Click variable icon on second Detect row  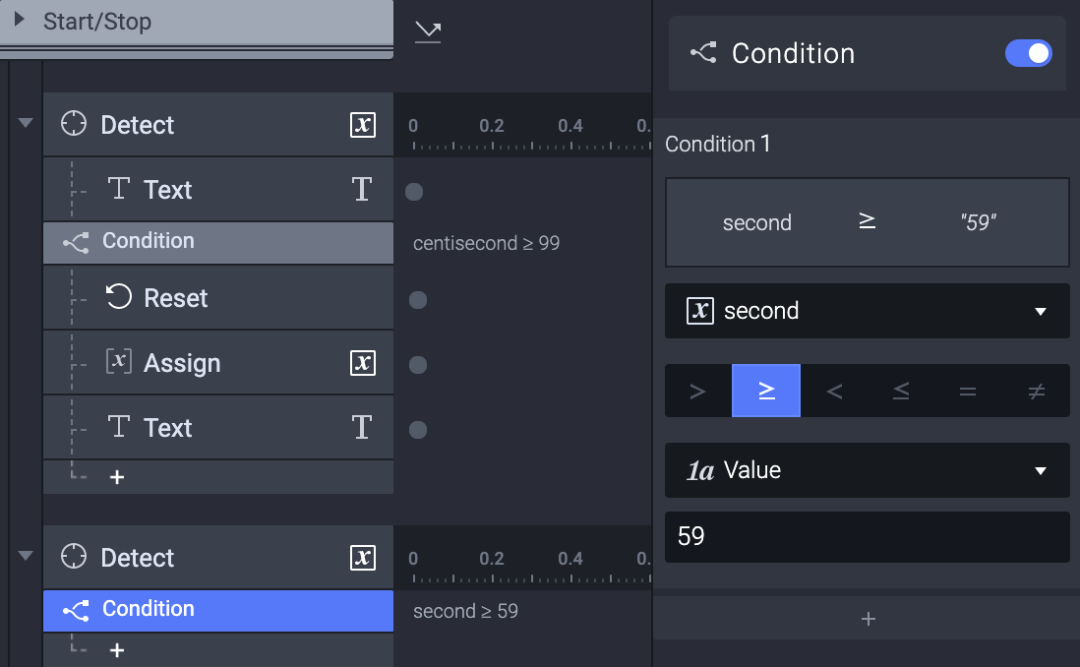[363, 558]
